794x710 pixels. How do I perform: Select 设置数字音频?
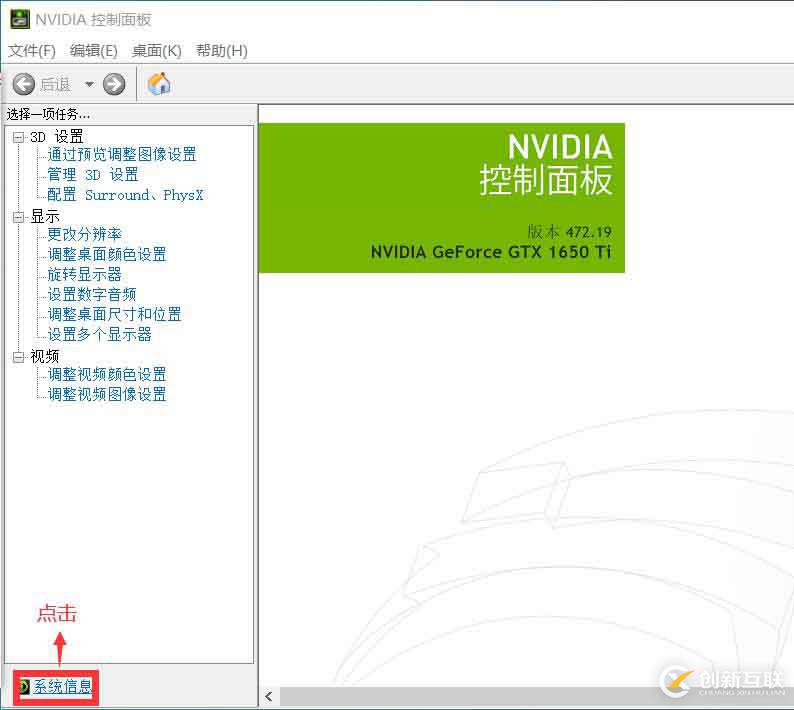(92, 294)
